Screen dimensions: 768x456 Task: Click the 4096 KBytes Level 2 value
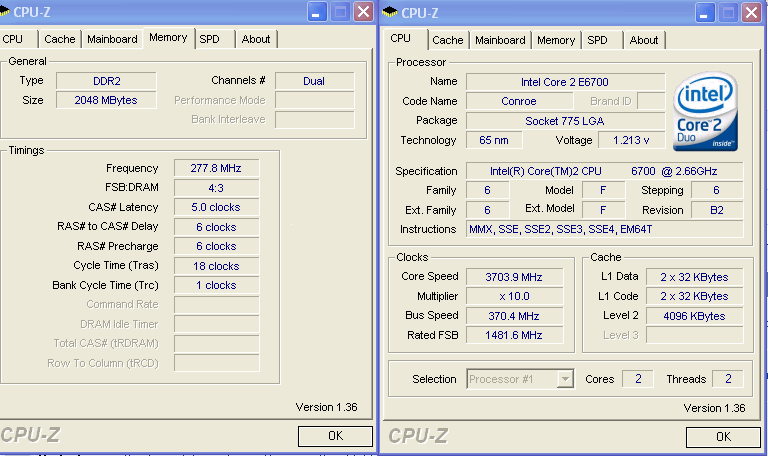695,316
